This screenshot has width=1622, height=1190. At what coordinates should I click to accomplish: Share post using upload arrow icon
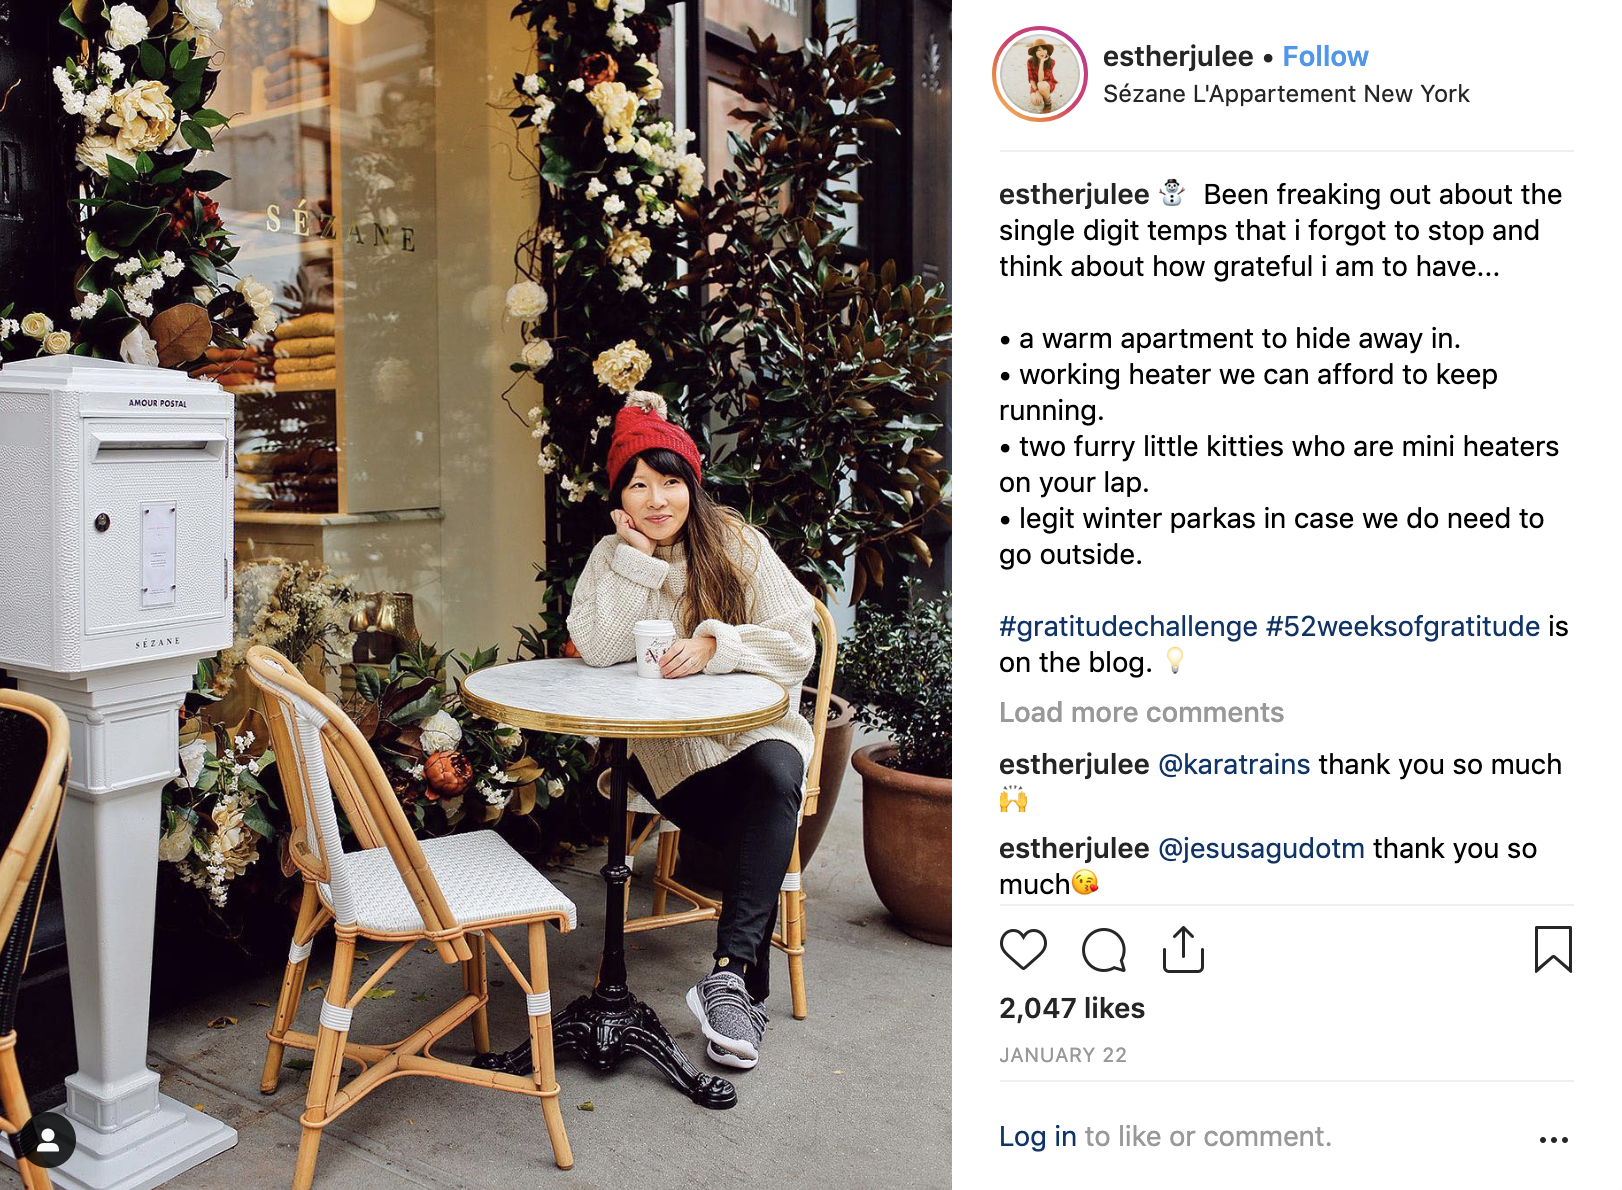pos(1183,950)
